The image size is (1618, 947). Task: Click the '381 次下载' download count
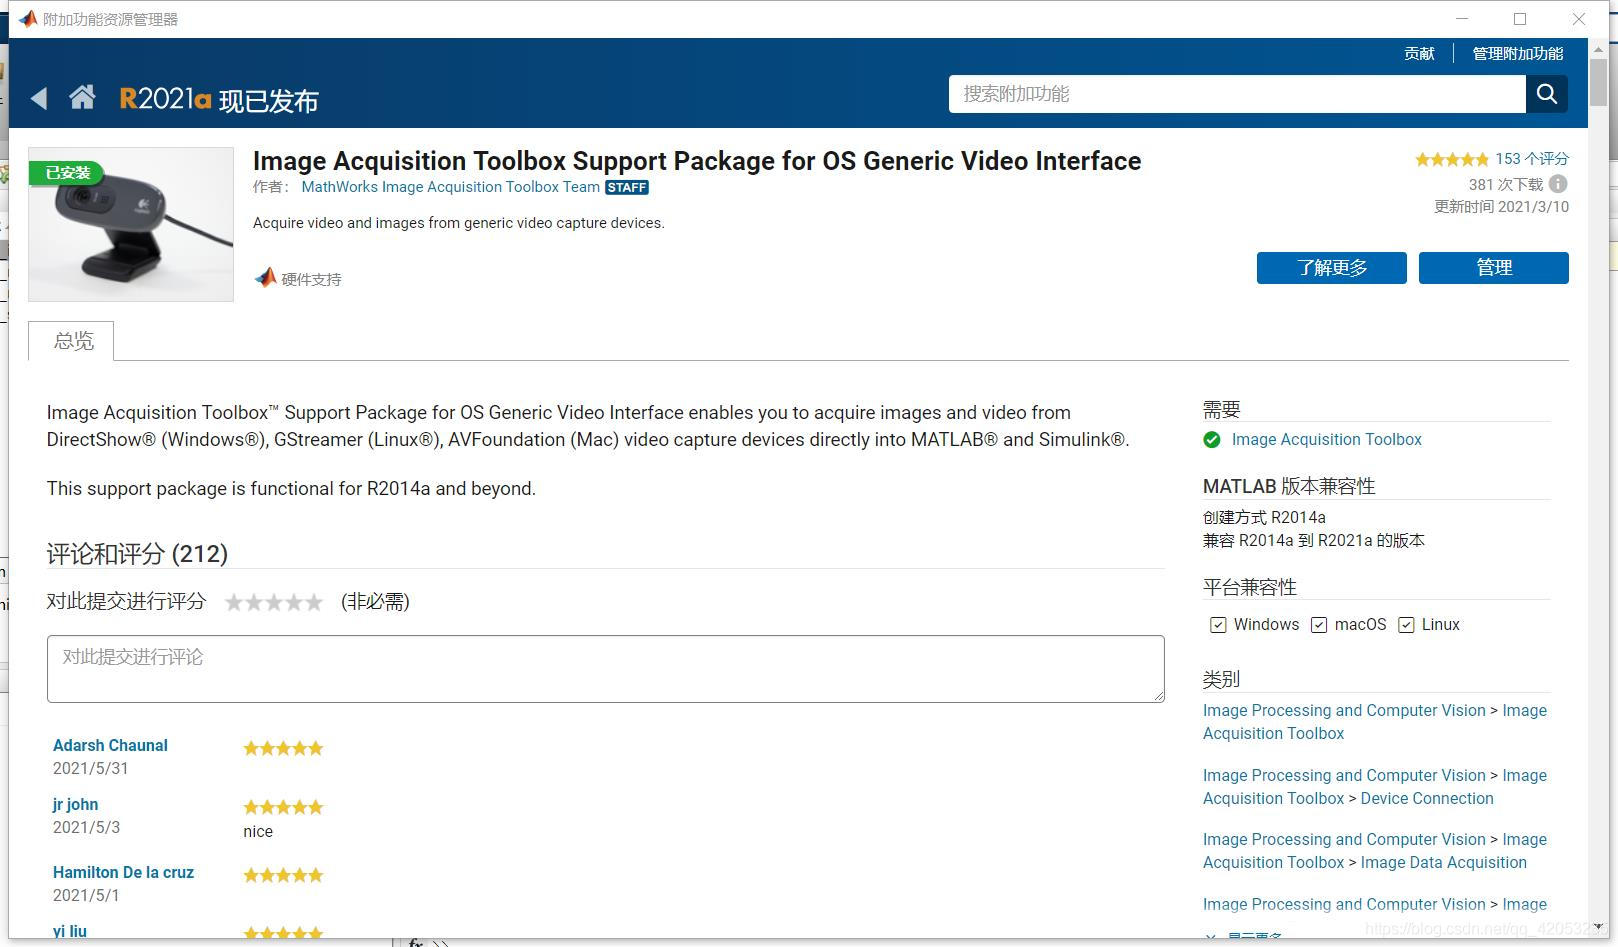point(1505,185)
